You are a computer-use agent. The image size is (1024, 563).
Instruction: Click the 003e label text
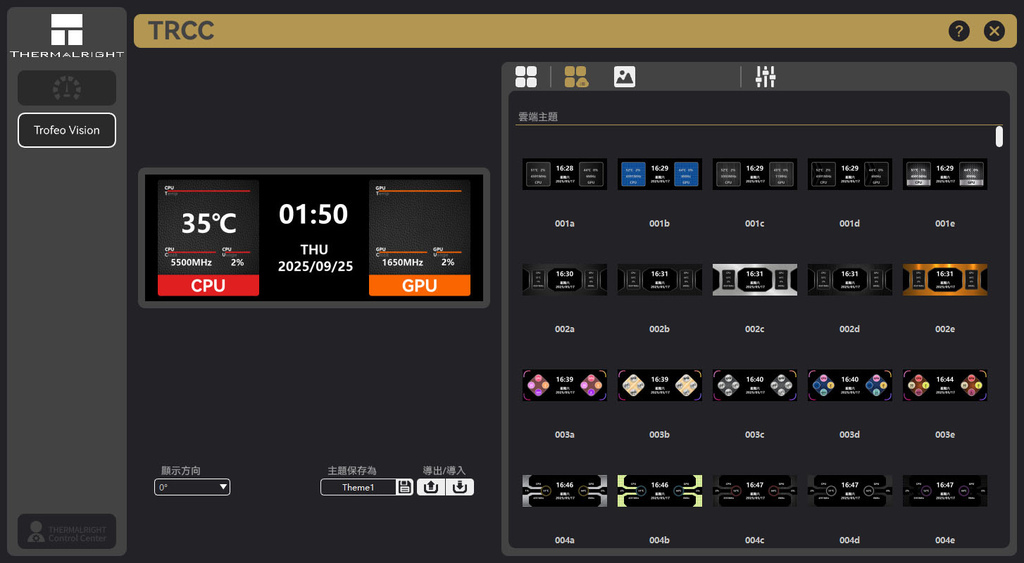tap(945, 435)
